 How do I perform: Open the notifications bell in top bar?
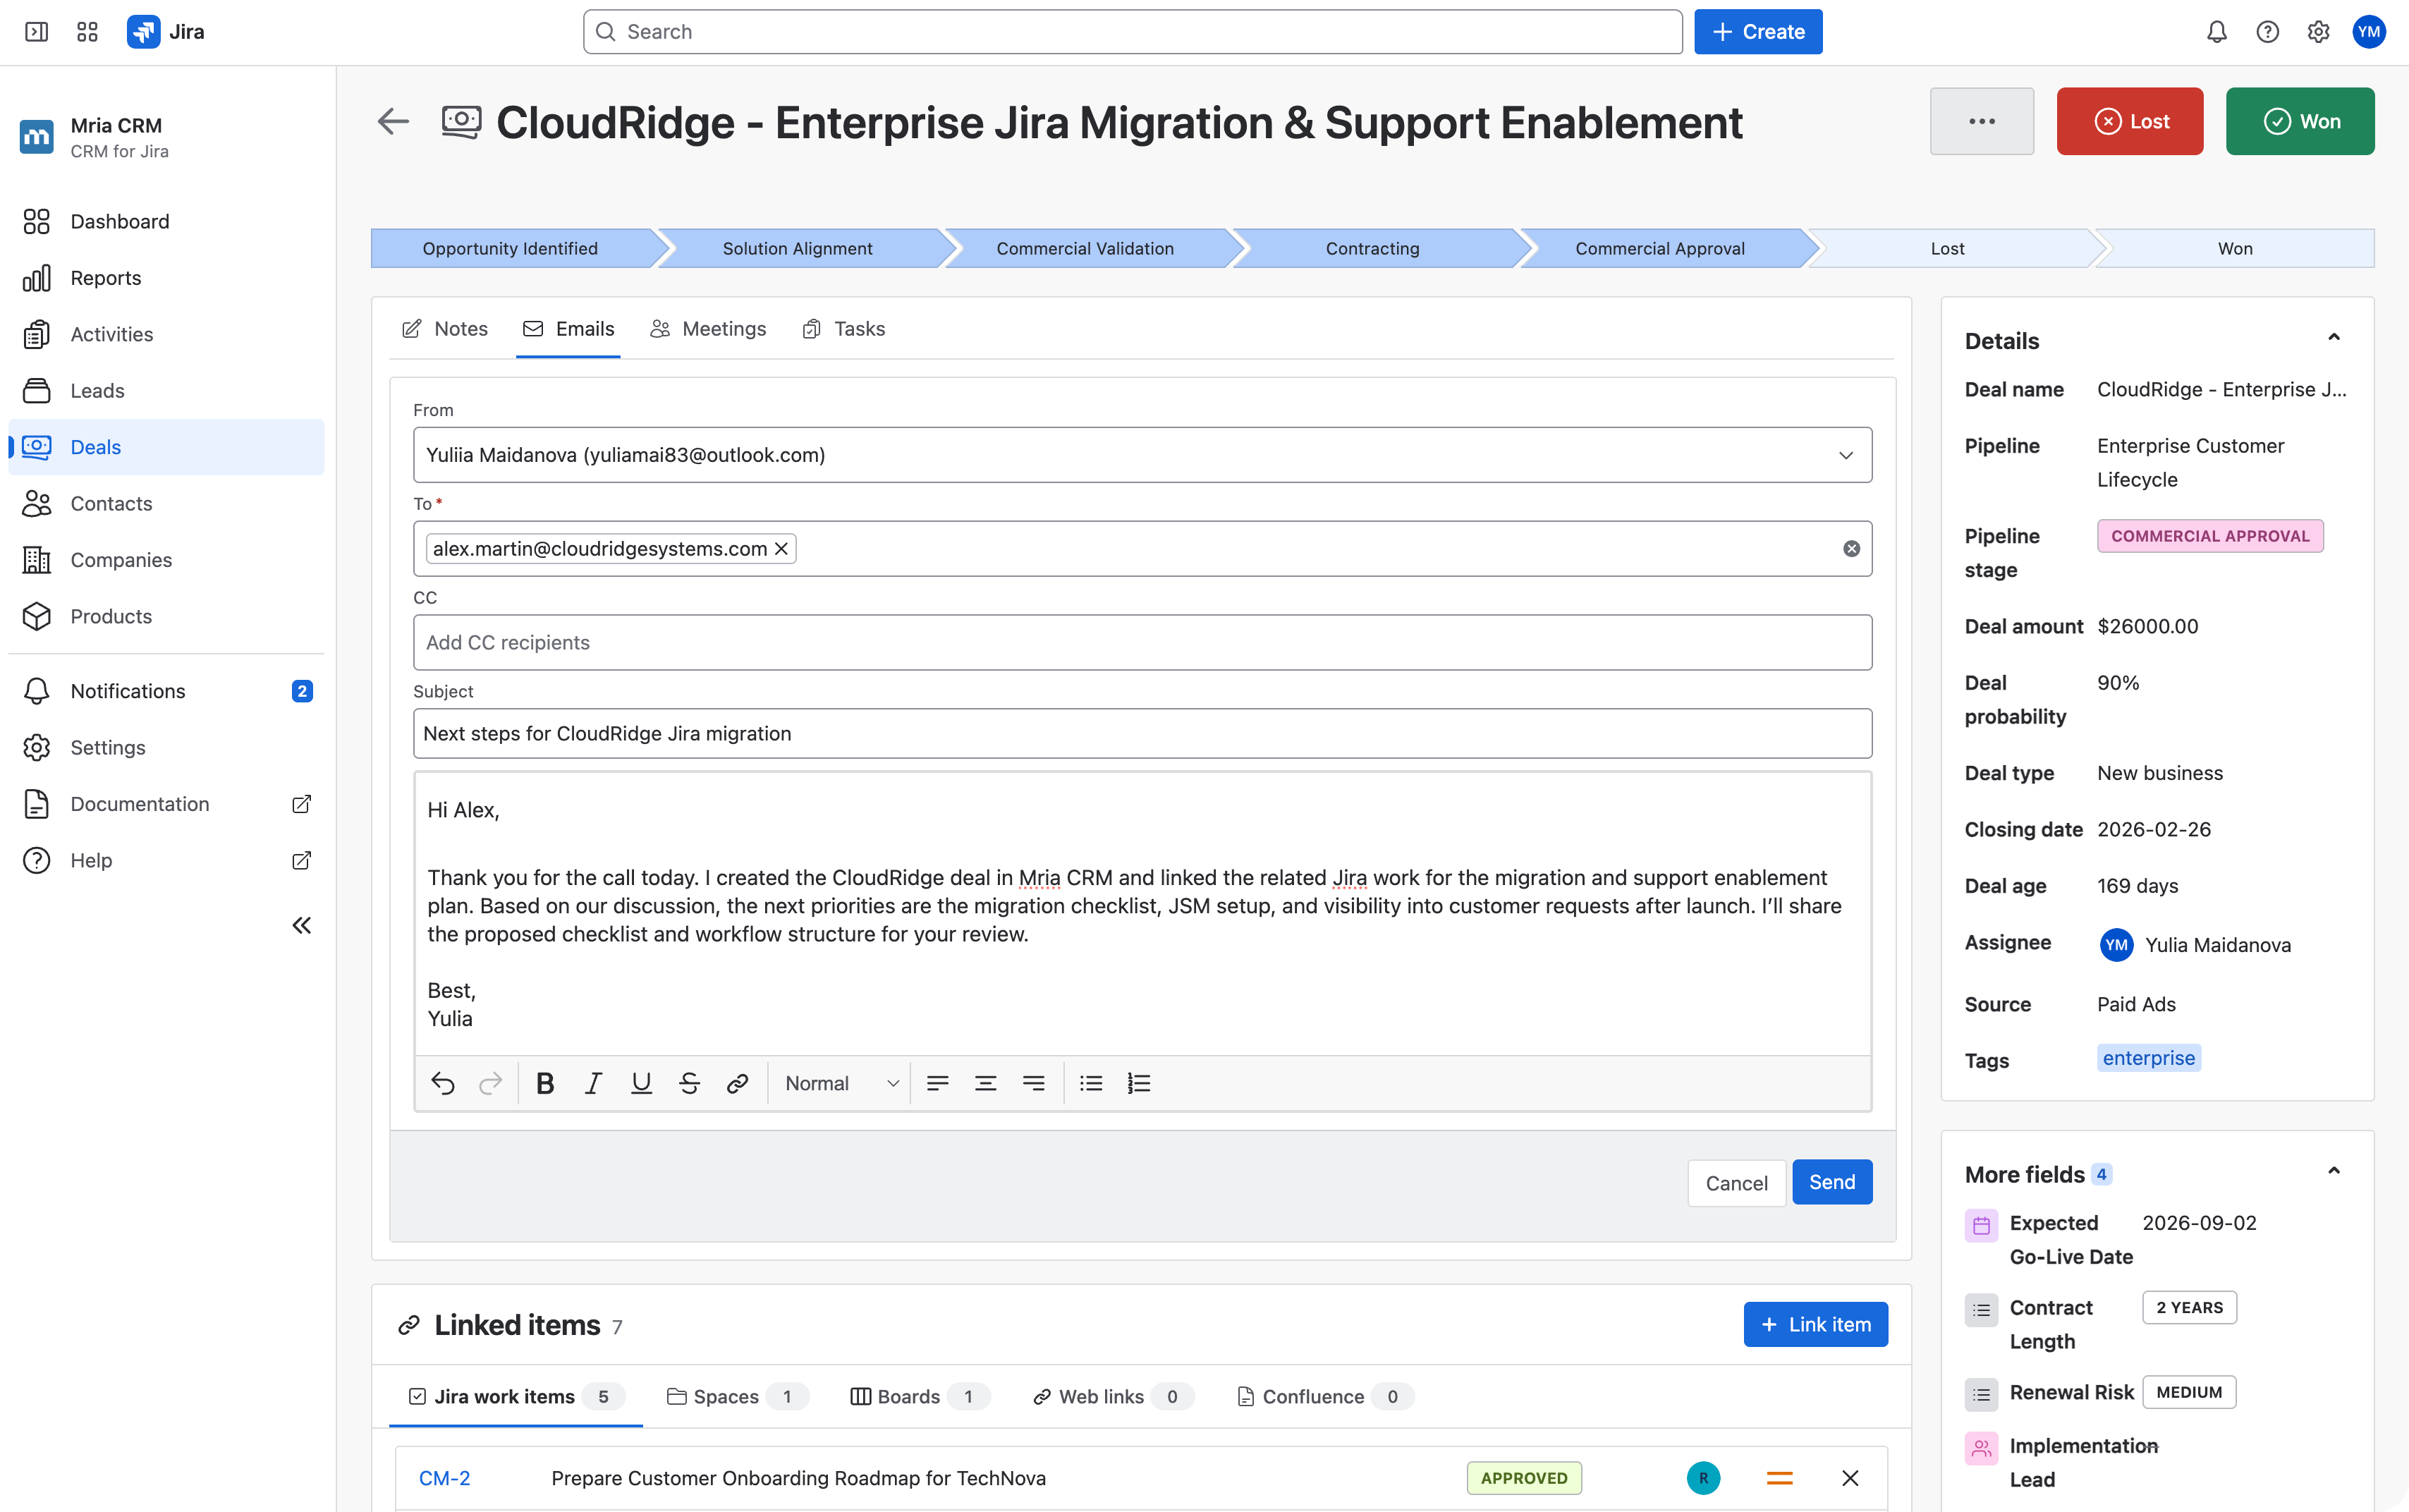pyautogui.click(x=2216, y=32)
